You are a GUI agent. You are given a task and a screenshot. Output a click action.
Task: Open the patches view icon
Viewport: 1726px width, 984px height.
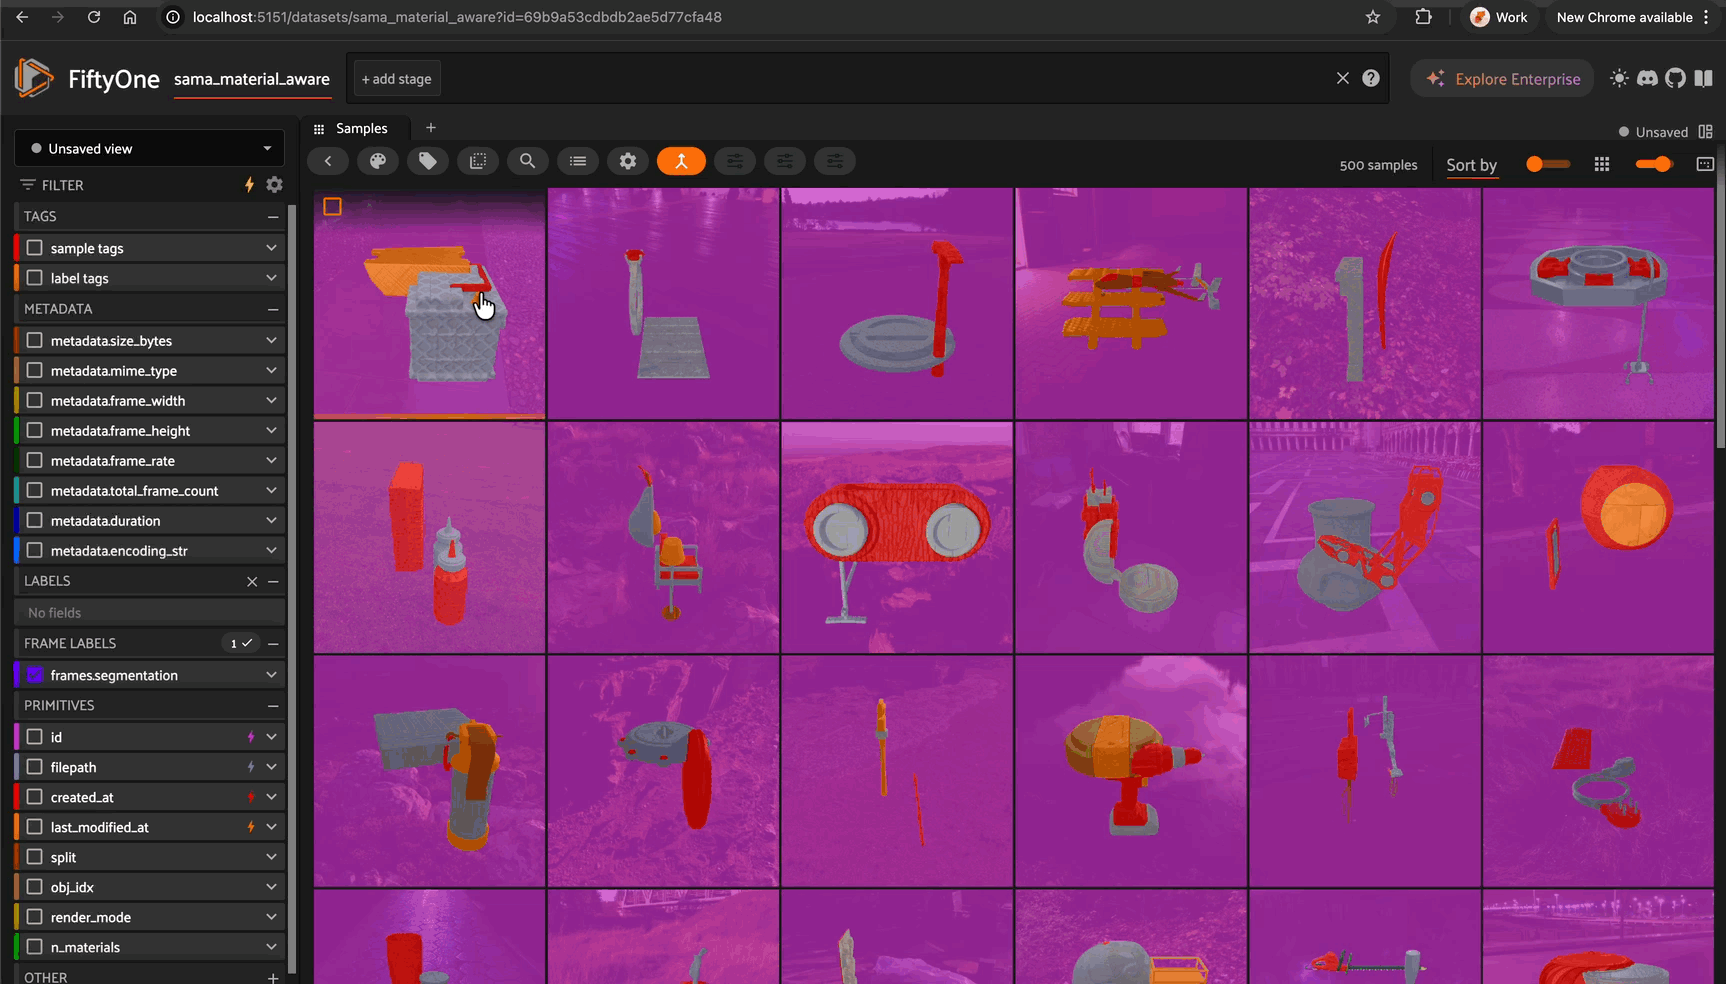click(x=478, y=161)
